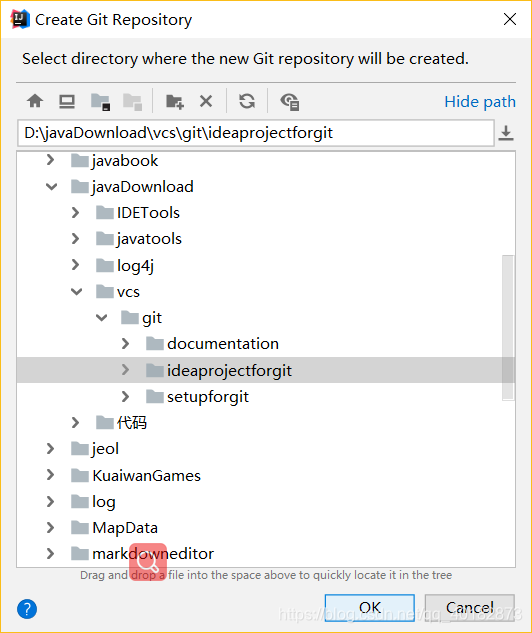Click the Desktop directory icon

(x=67, y=101)
